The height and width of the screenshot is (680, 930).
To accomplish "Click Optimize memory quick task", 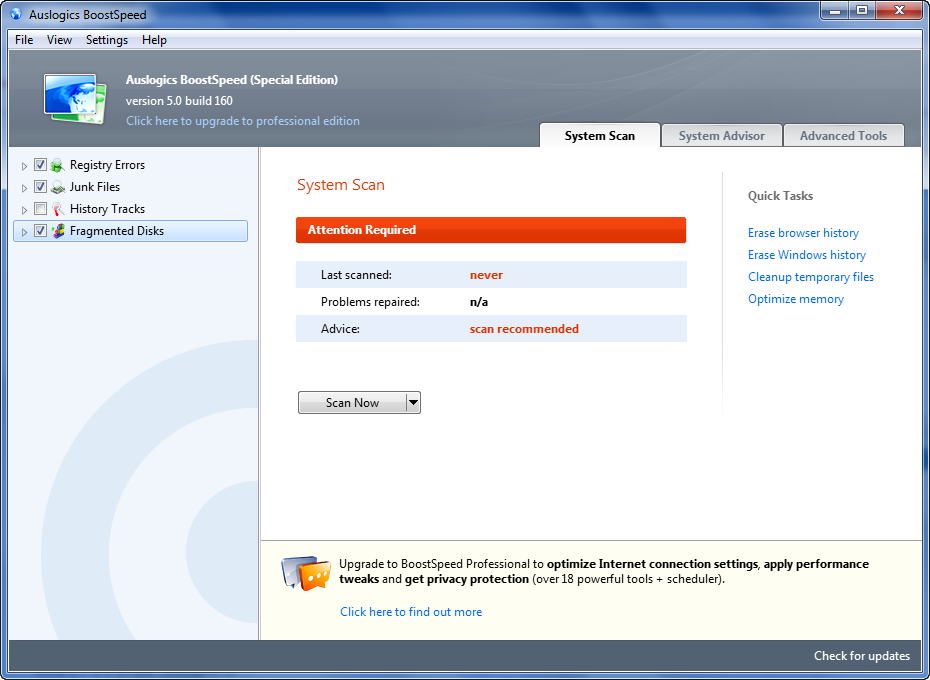I will coord(796,299).
